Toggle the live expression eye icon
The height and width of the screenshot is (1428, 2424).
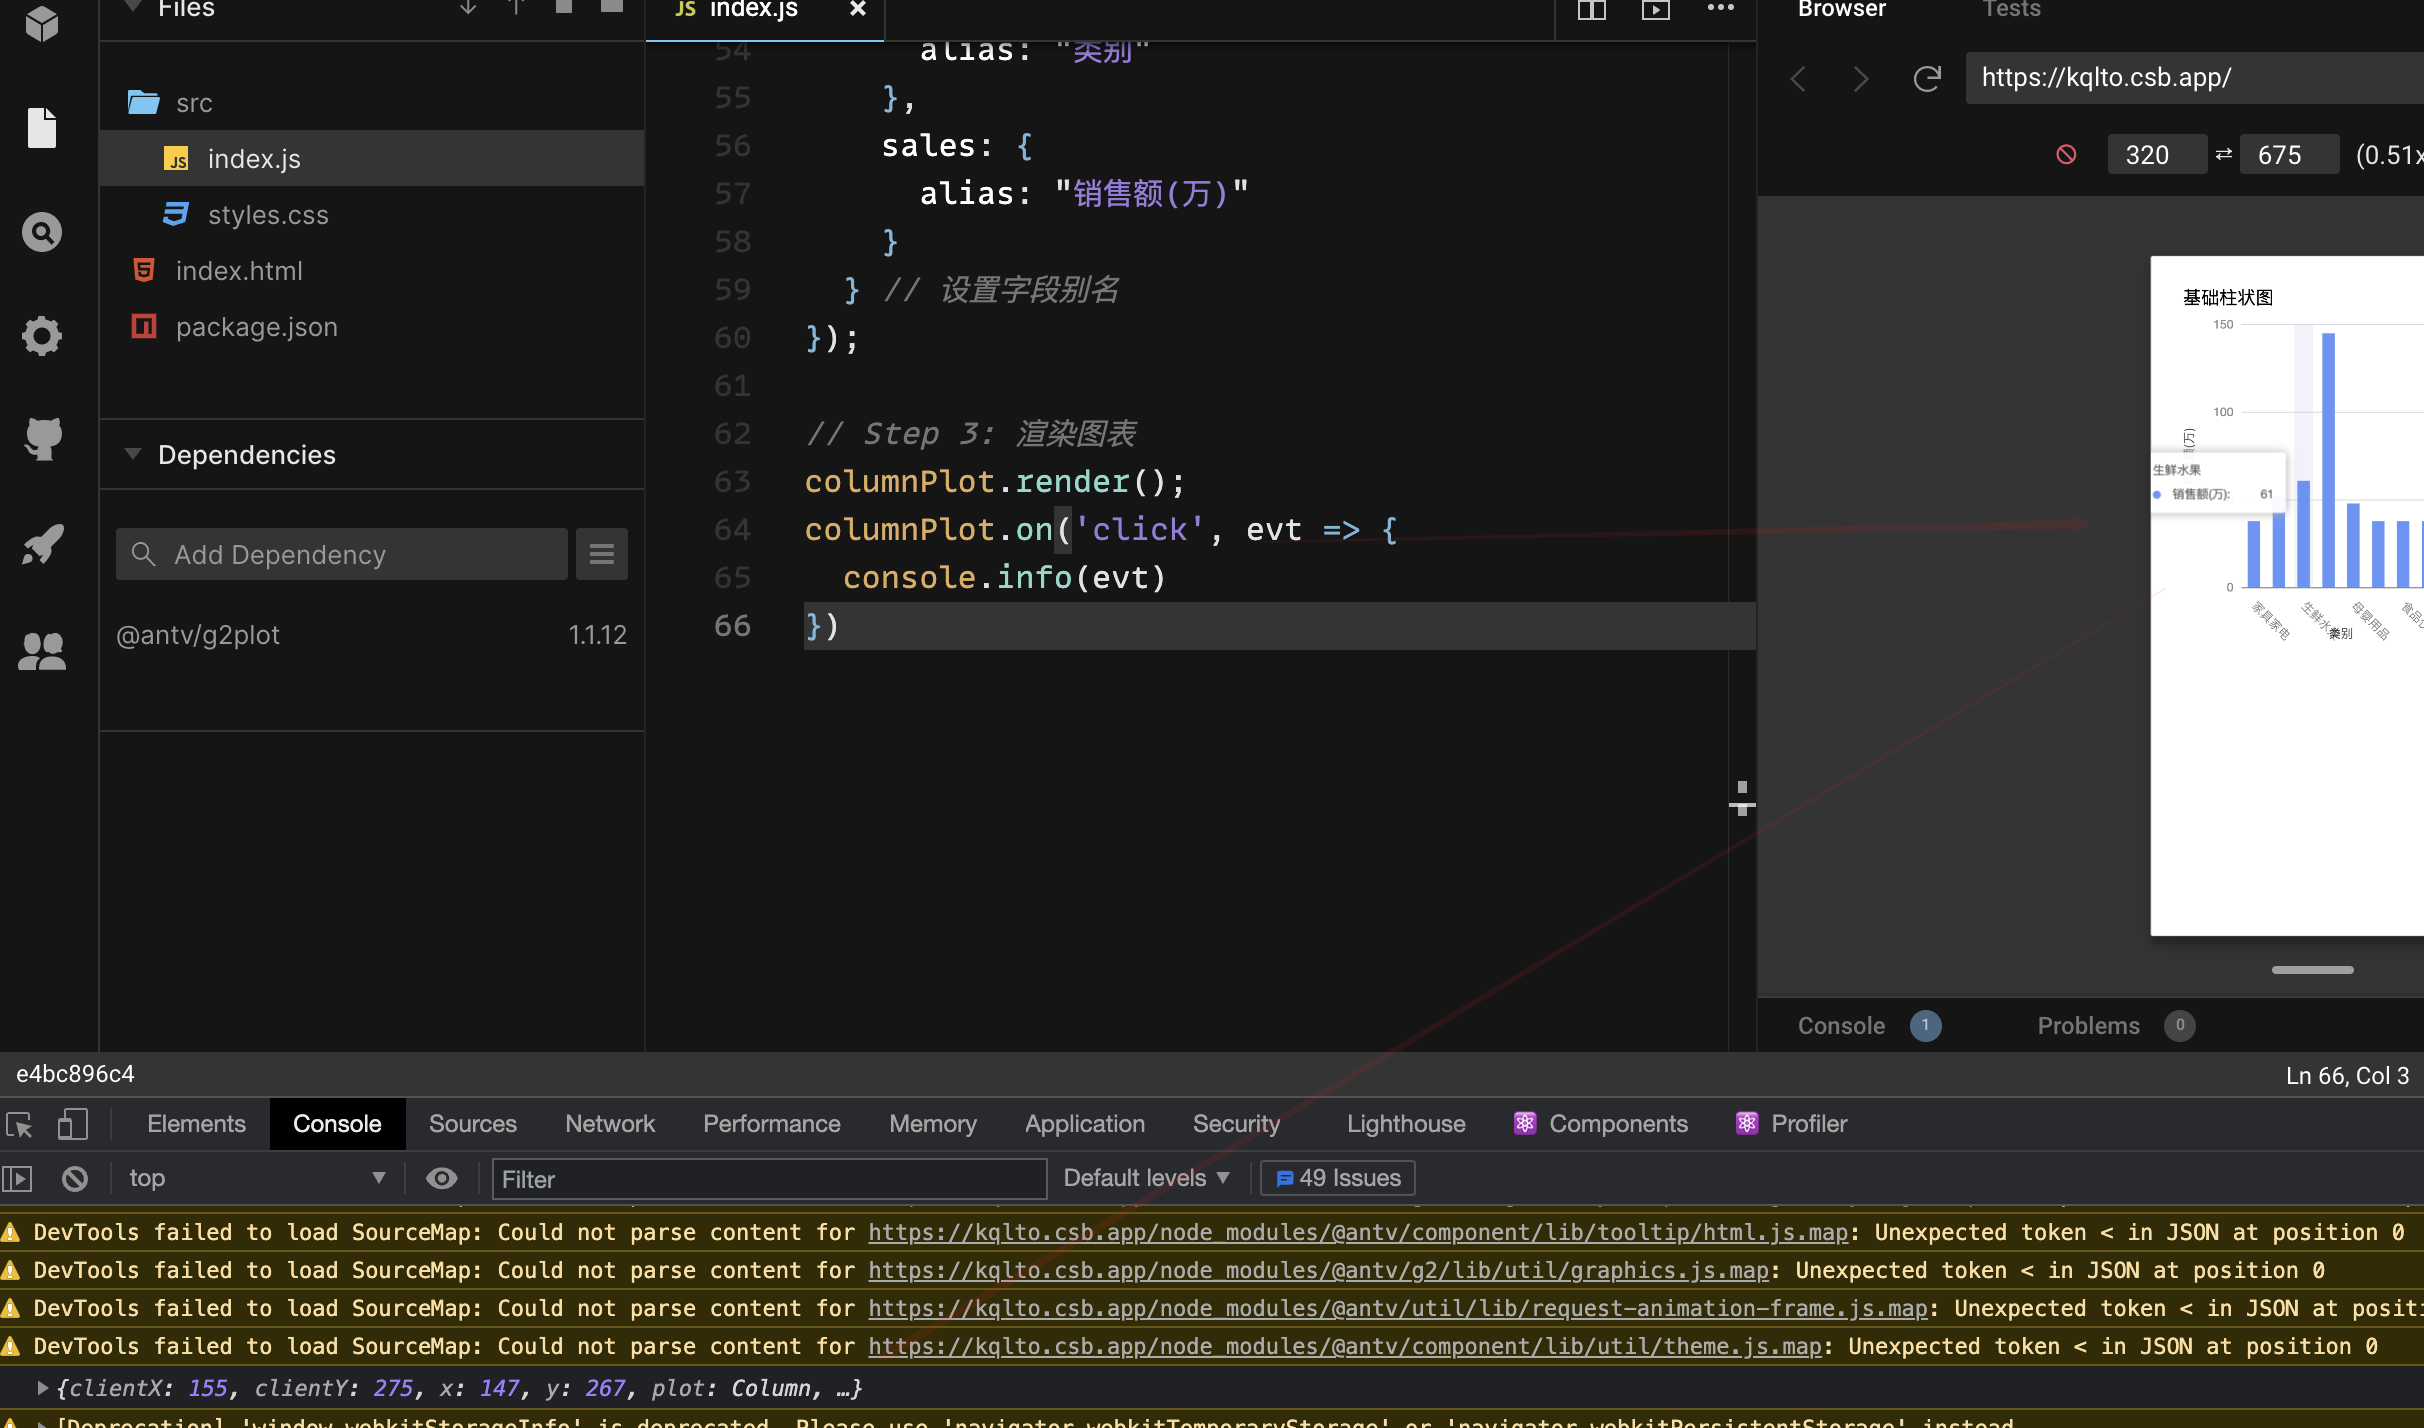(440, 1178)
